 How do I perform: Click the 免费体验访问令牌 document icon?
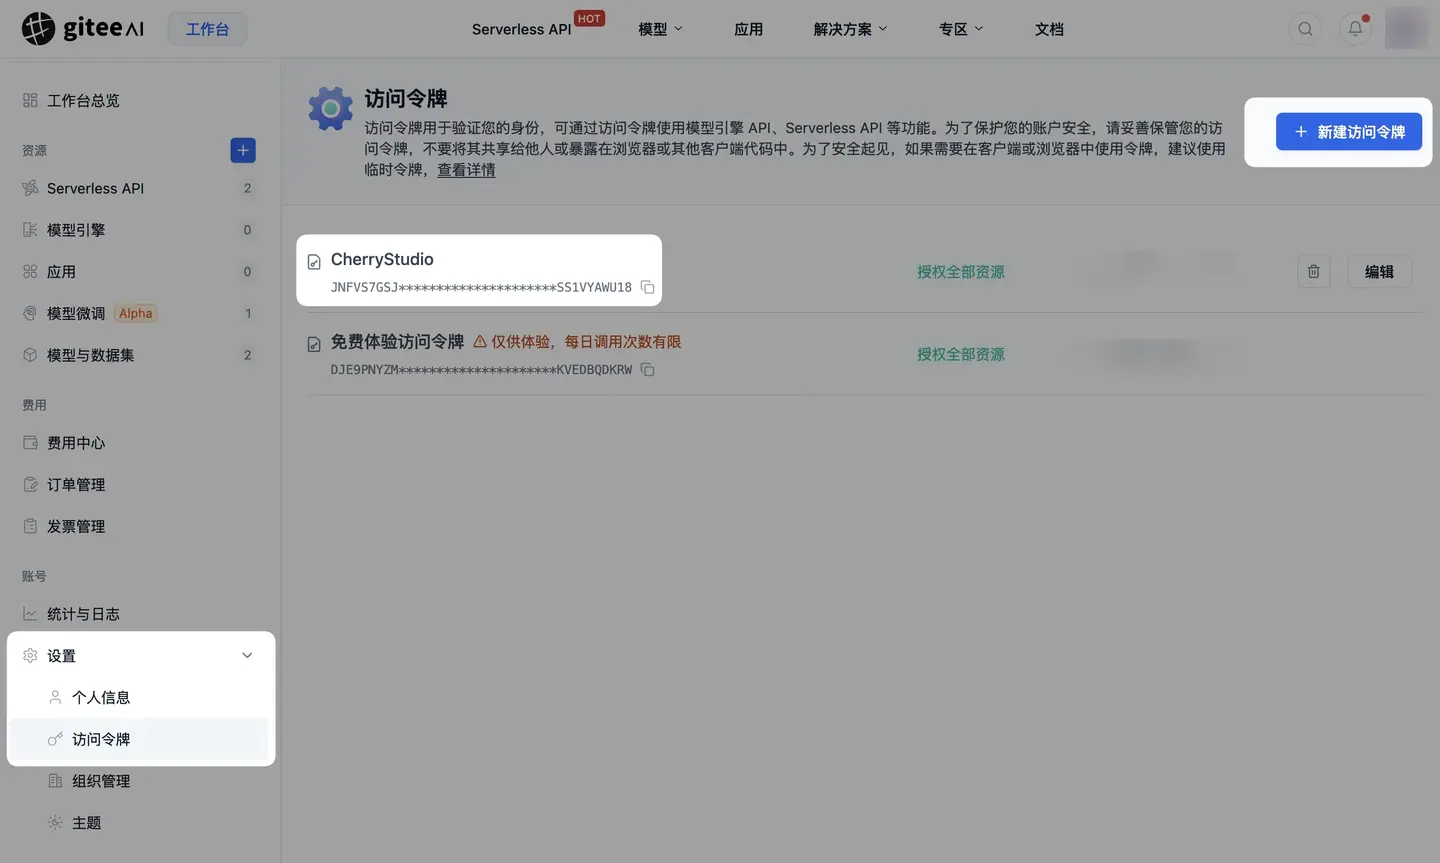(x=314, y=344)
